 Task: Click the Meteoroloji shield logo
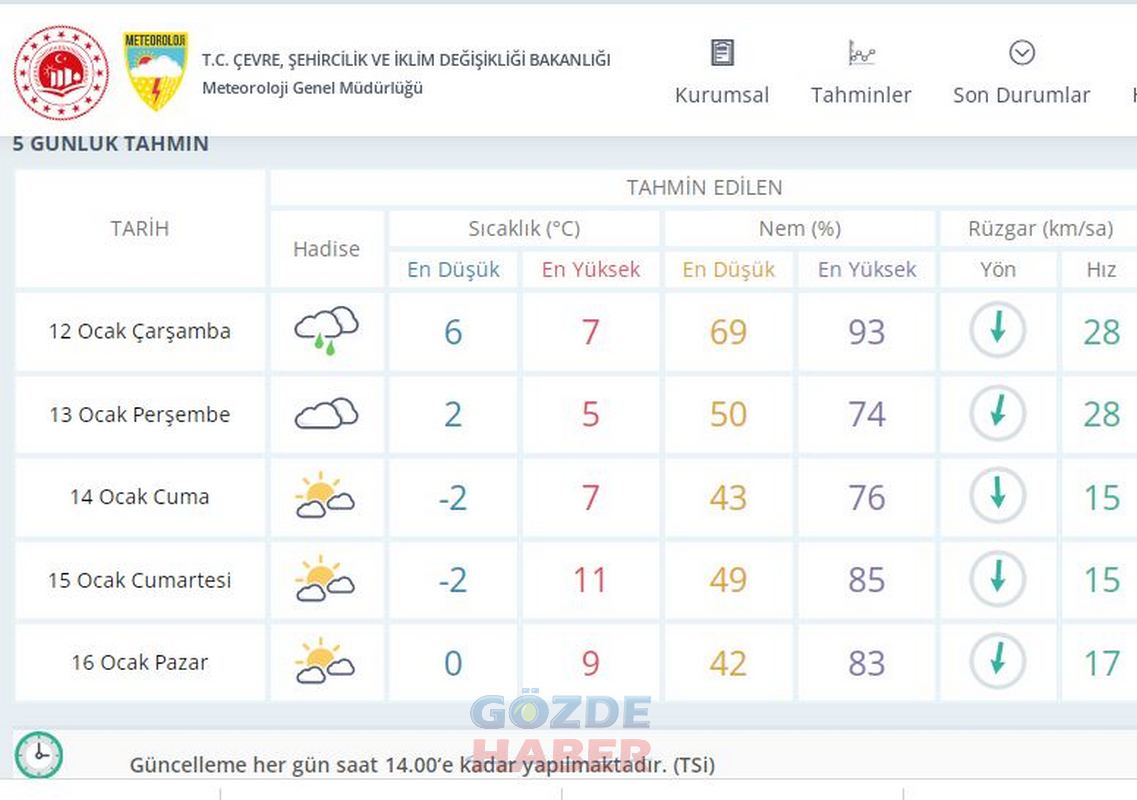click(x=155, y=71)
